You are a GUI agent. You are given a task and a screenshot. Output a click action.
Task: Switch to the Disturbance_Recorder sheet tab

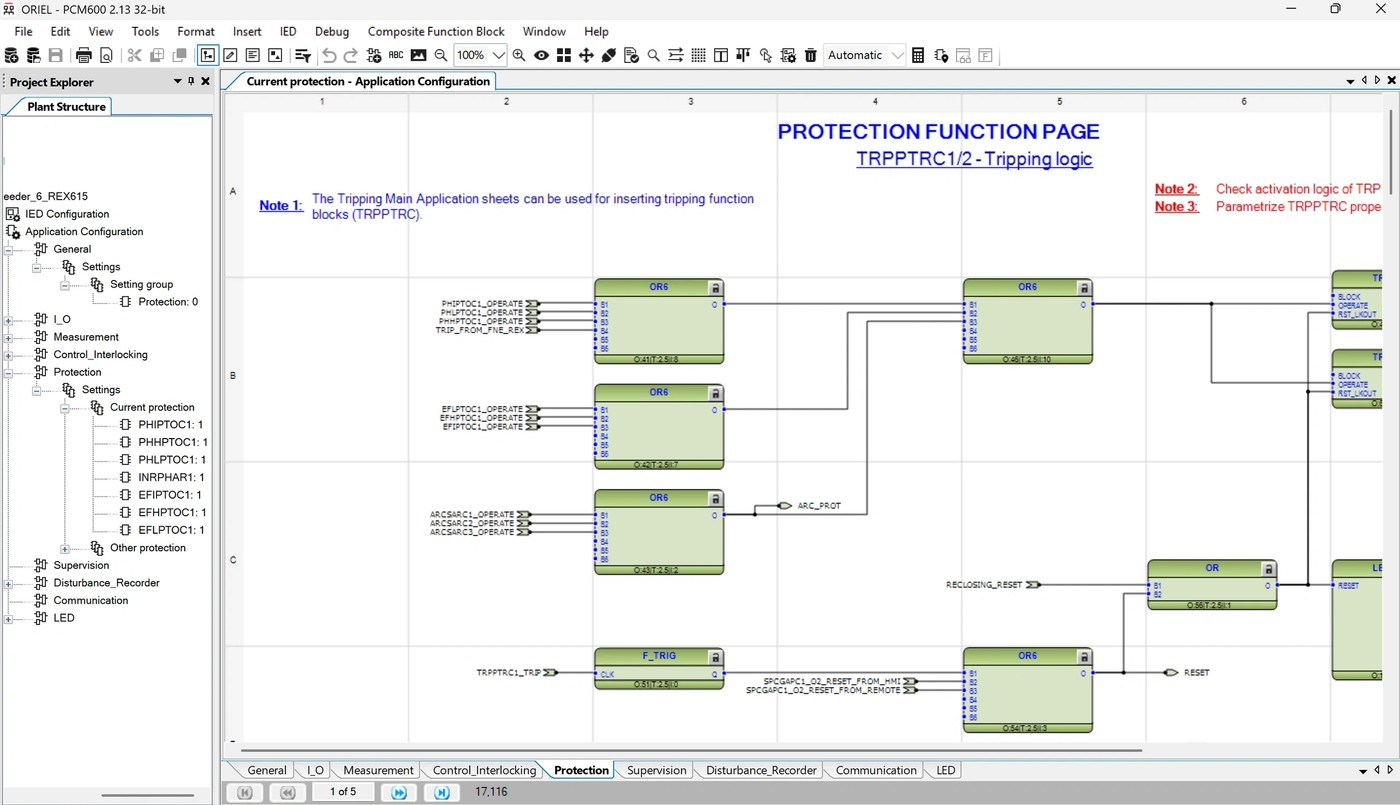pos(762,770)
